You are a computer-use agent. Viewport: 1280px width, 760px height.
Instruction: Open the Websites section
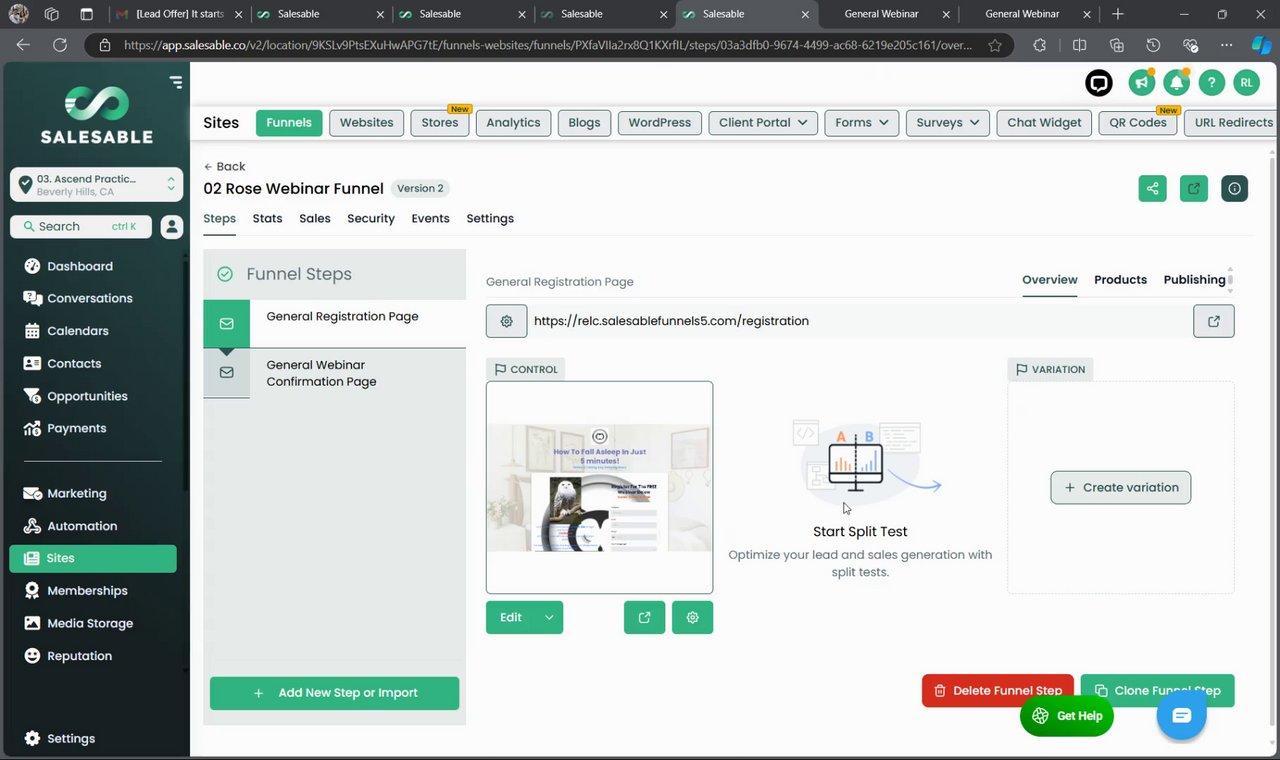tap(367, 122)
